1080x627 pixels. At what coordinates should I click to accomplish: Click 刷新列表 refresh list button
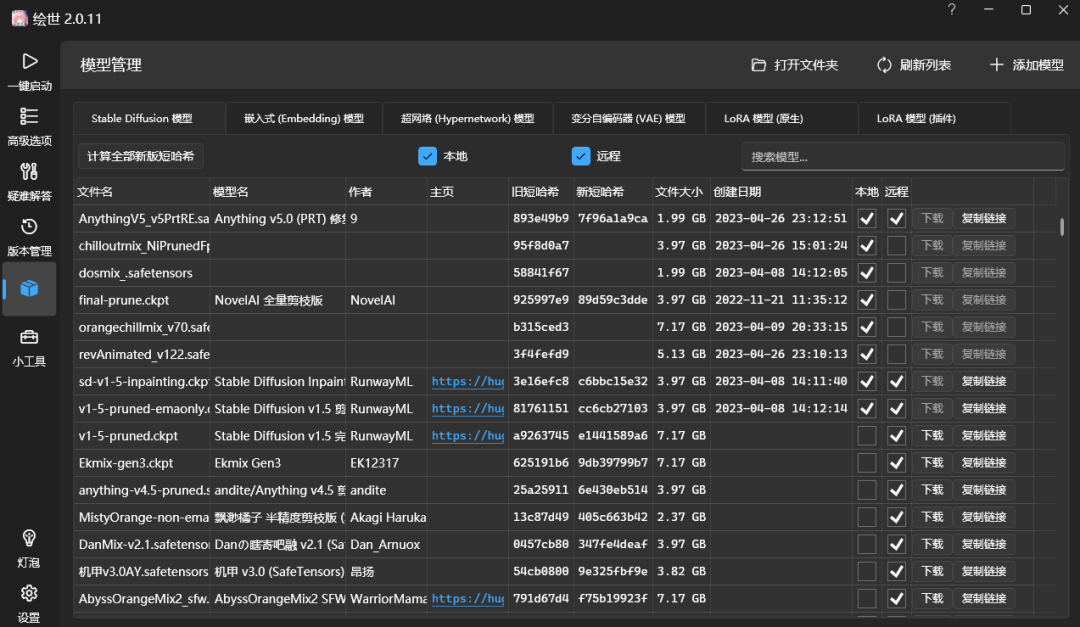click(913, 65)
